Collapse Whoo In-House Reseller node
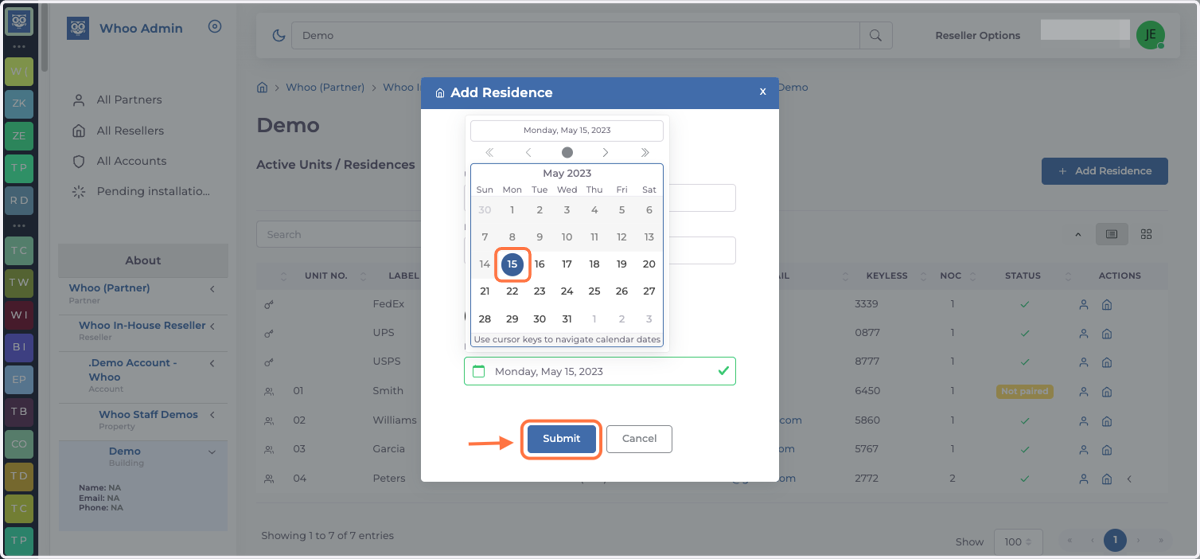 212,327
